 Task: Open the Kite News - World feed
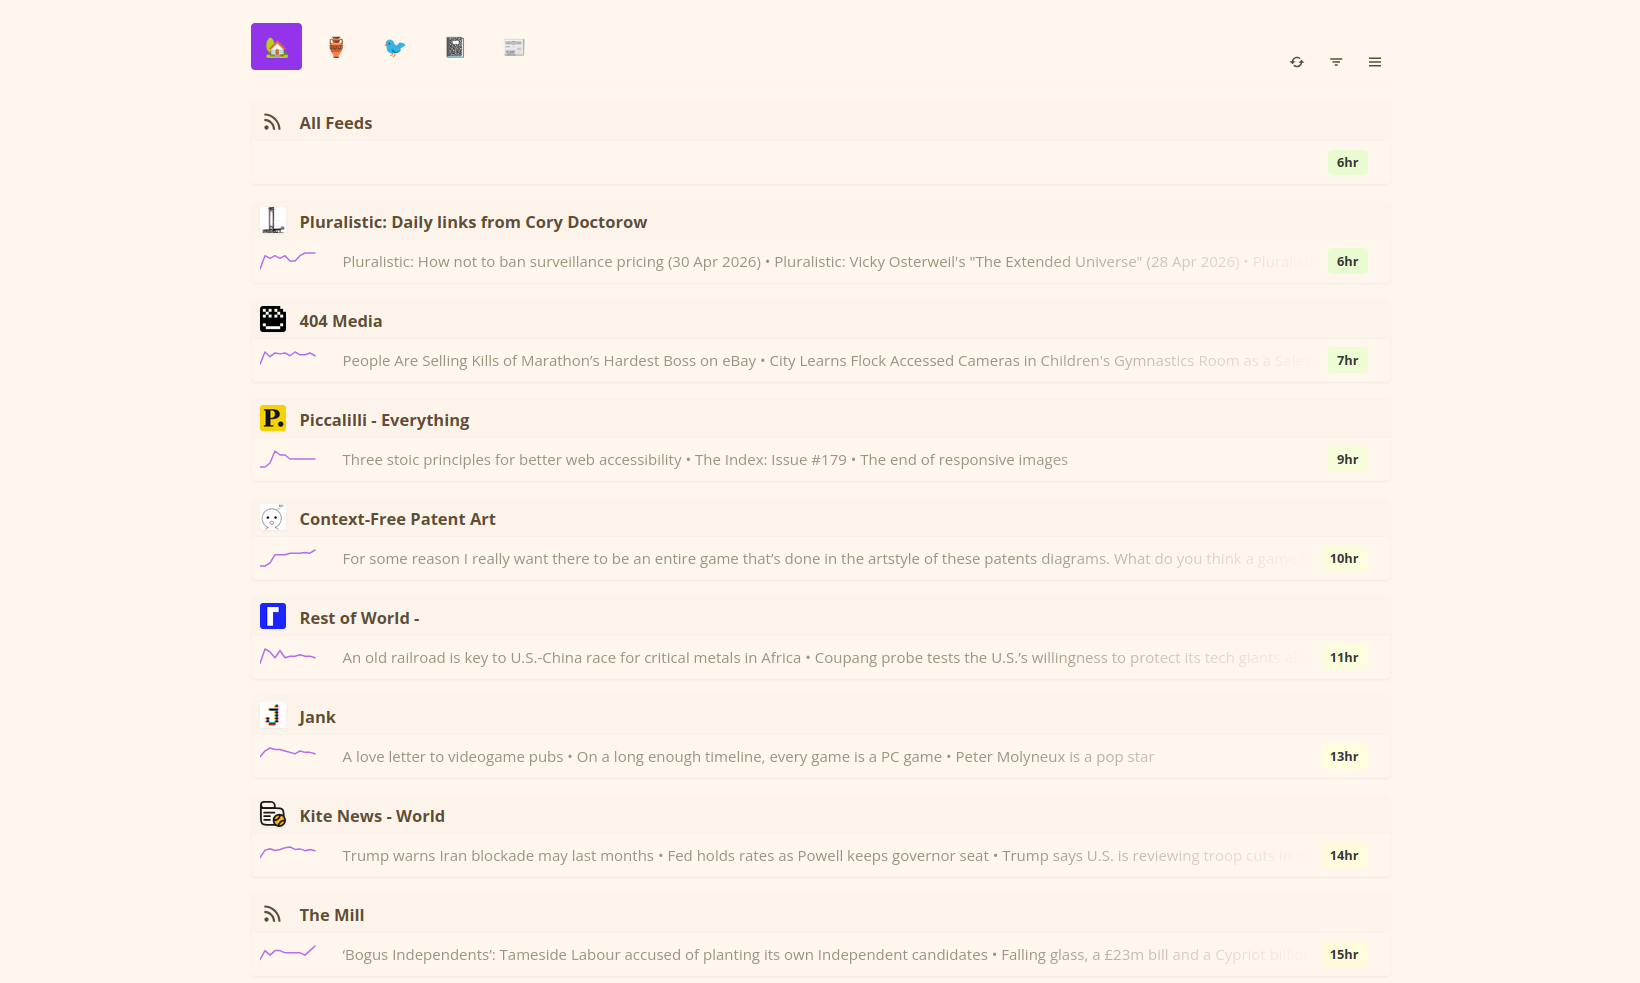372,816
